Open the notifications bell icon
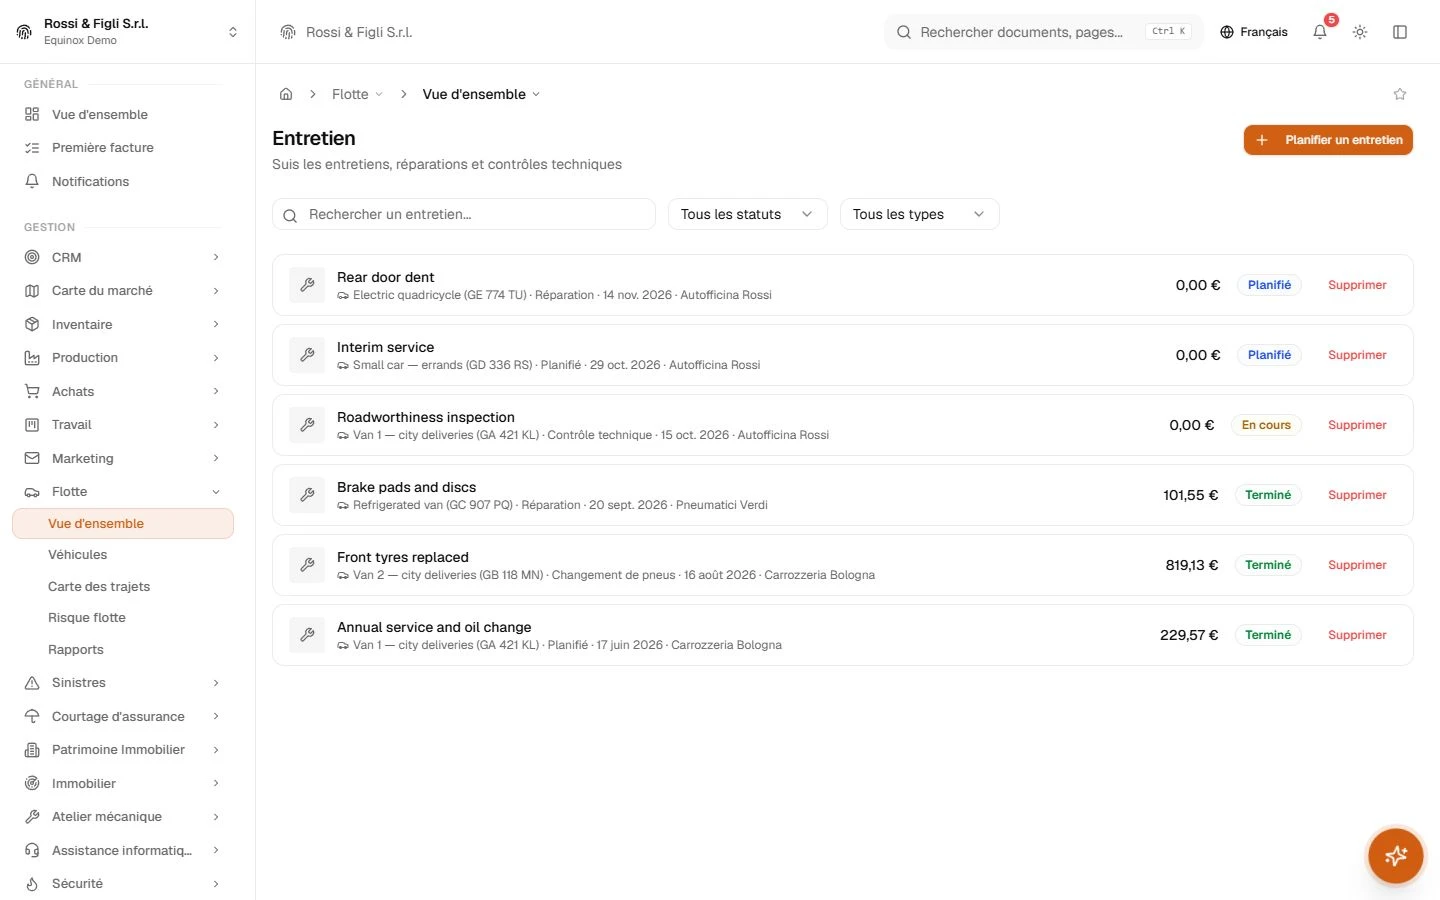 click(1320, 32)
